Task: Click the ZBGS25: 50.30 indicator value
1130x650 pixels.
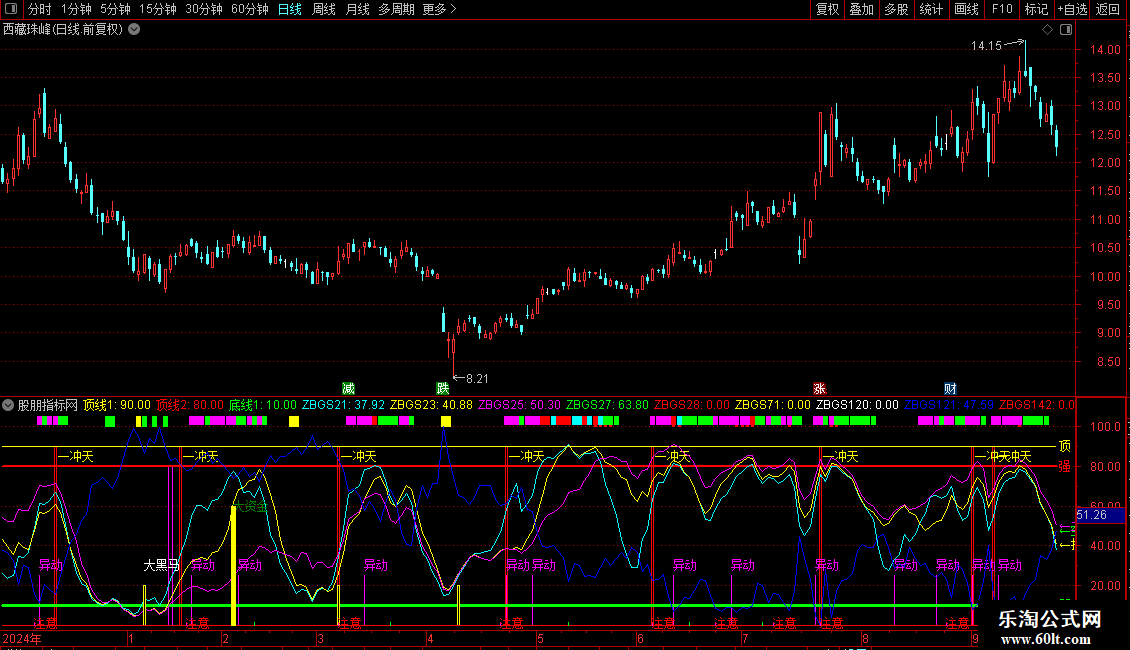Action: click(x=520, y=405)
